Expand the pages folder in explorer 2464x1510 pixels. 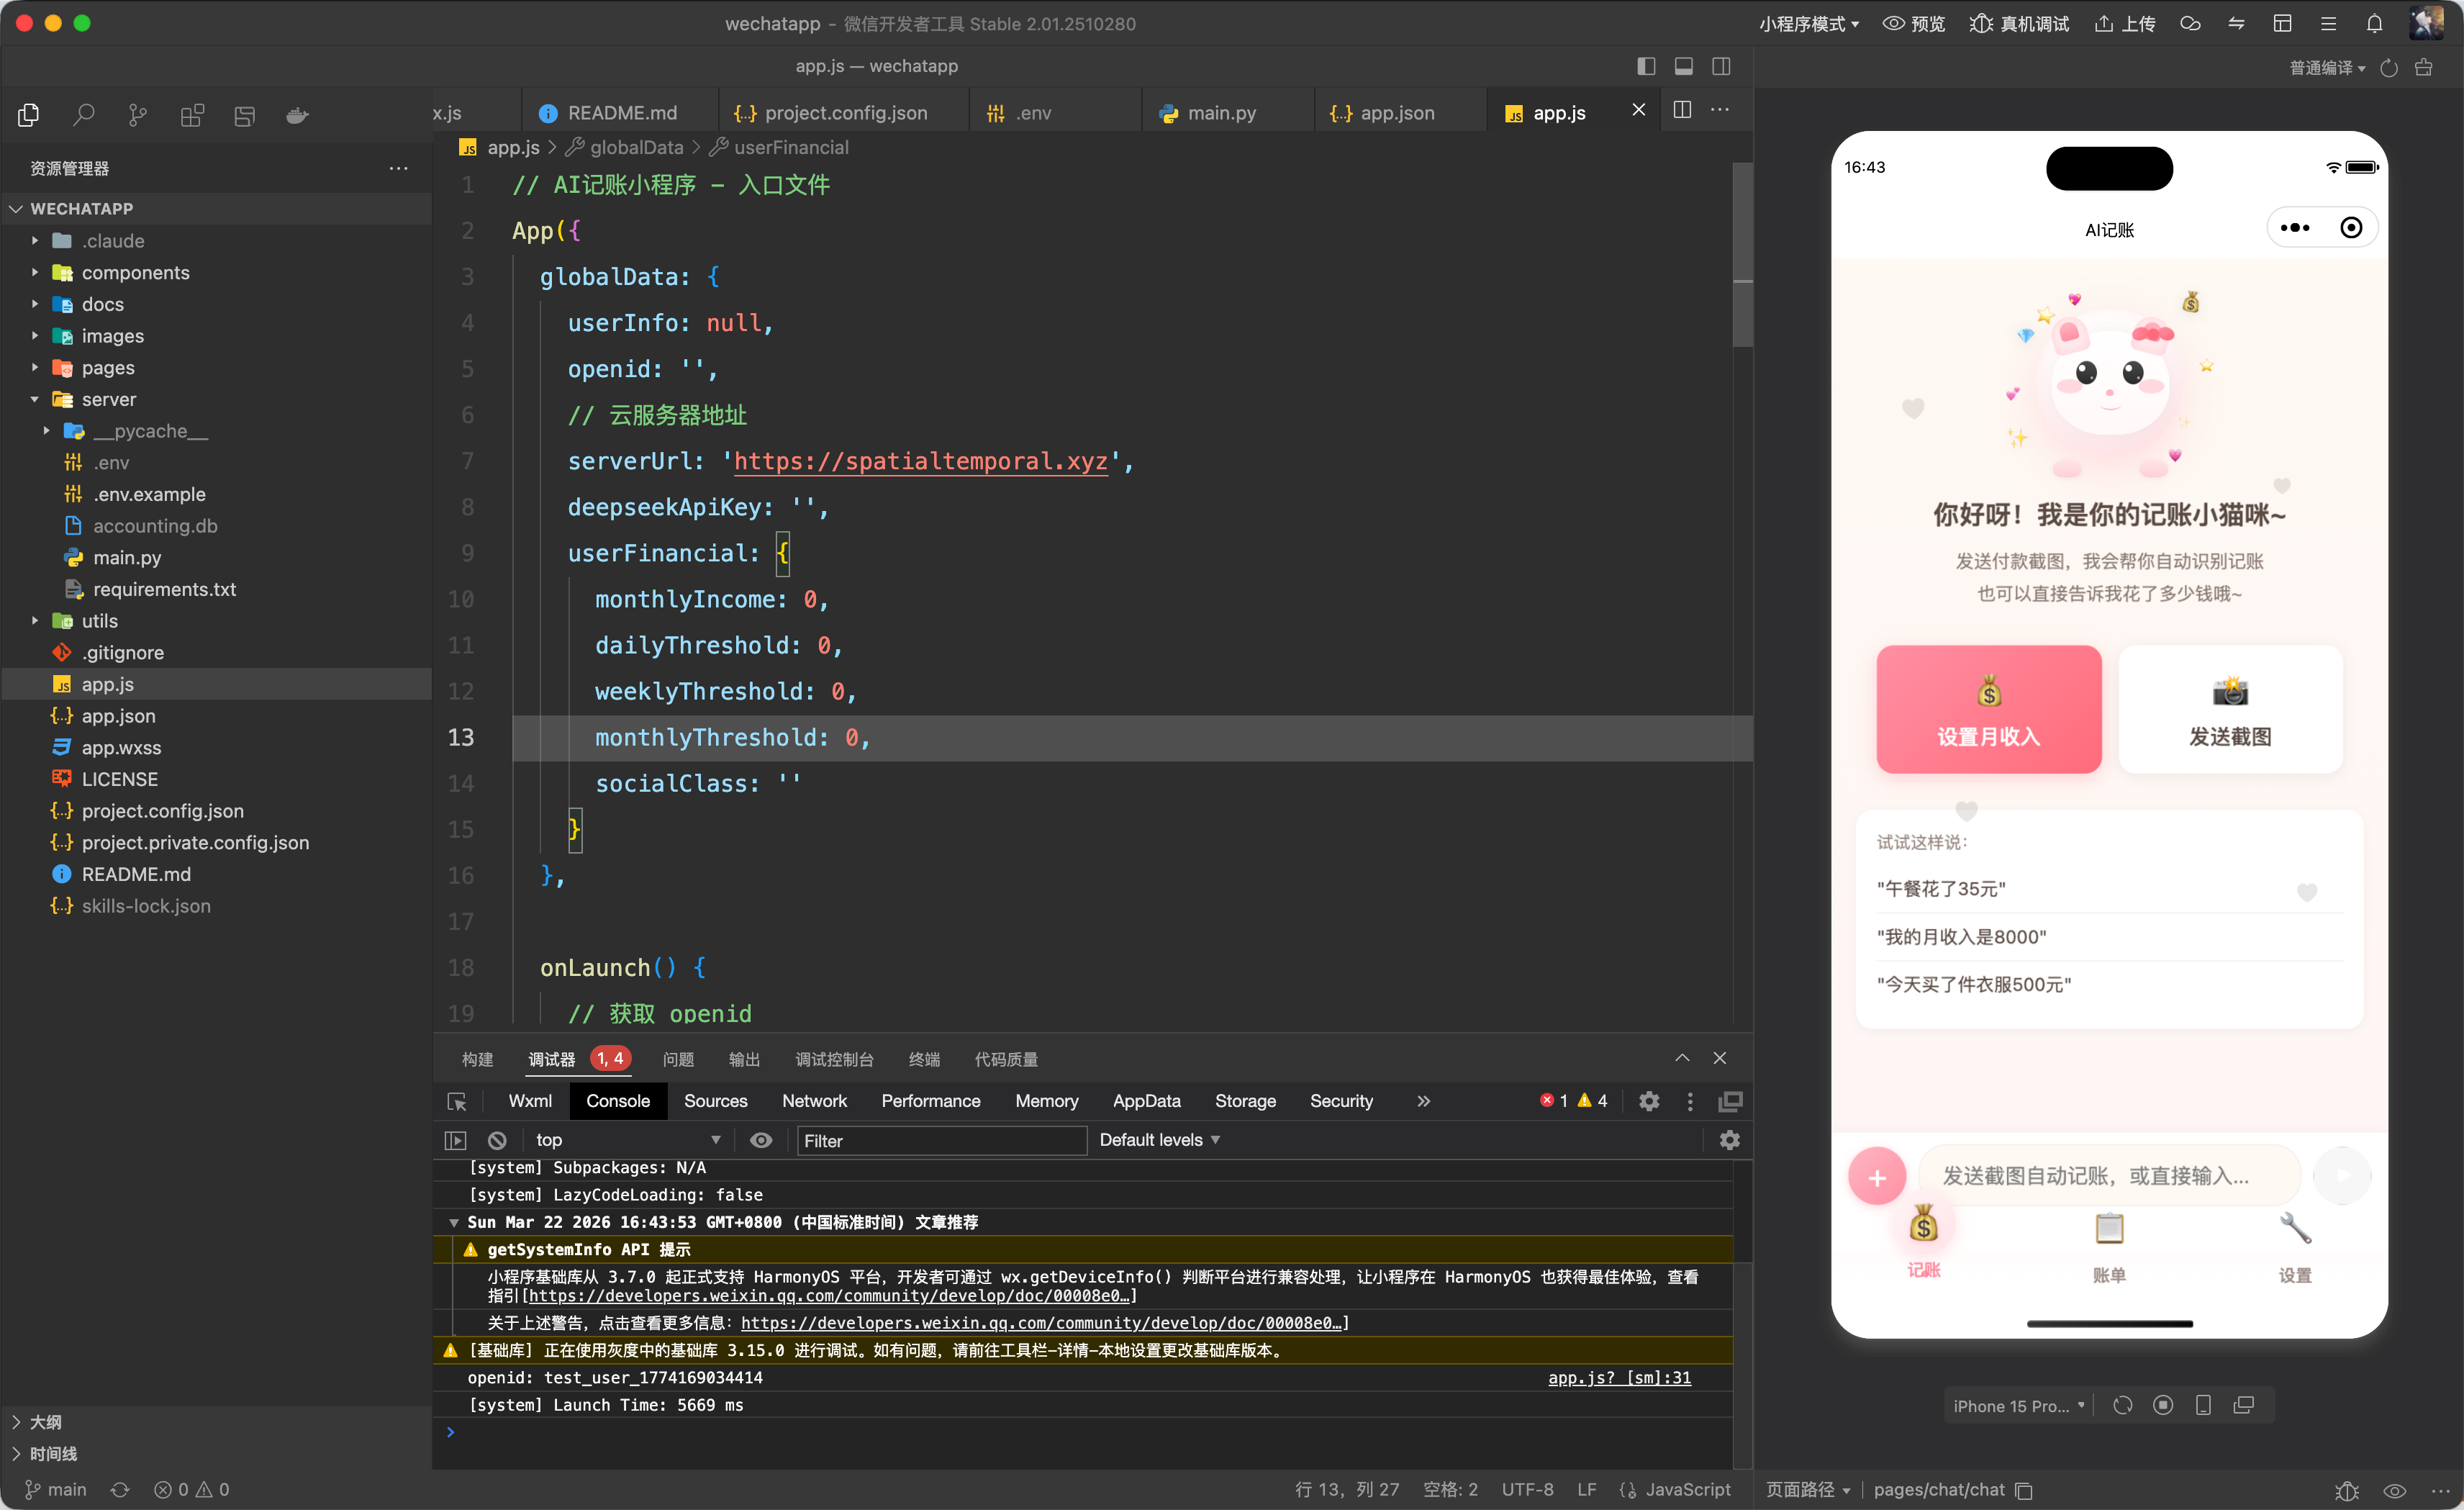[107, 368]
